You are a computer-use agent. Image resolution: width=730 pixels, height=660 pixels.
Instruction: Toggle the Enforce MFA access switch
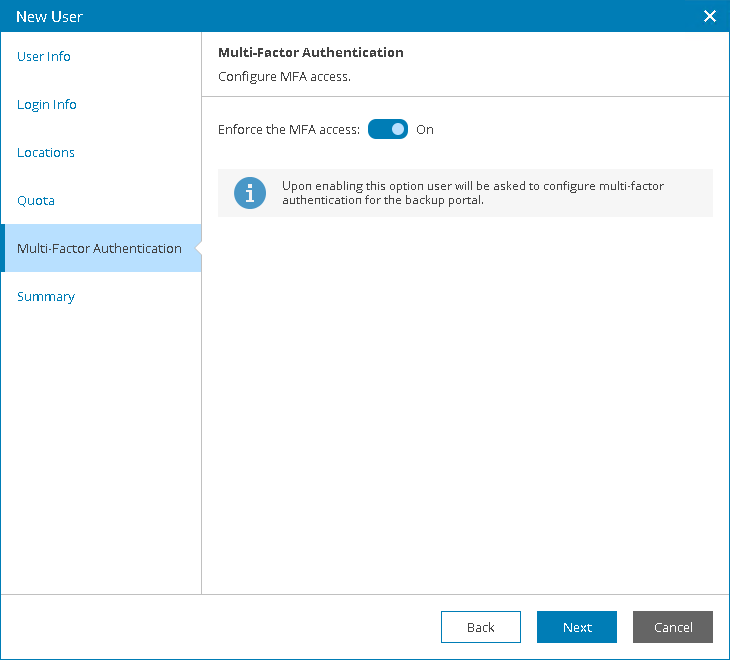tap(388, 129)
